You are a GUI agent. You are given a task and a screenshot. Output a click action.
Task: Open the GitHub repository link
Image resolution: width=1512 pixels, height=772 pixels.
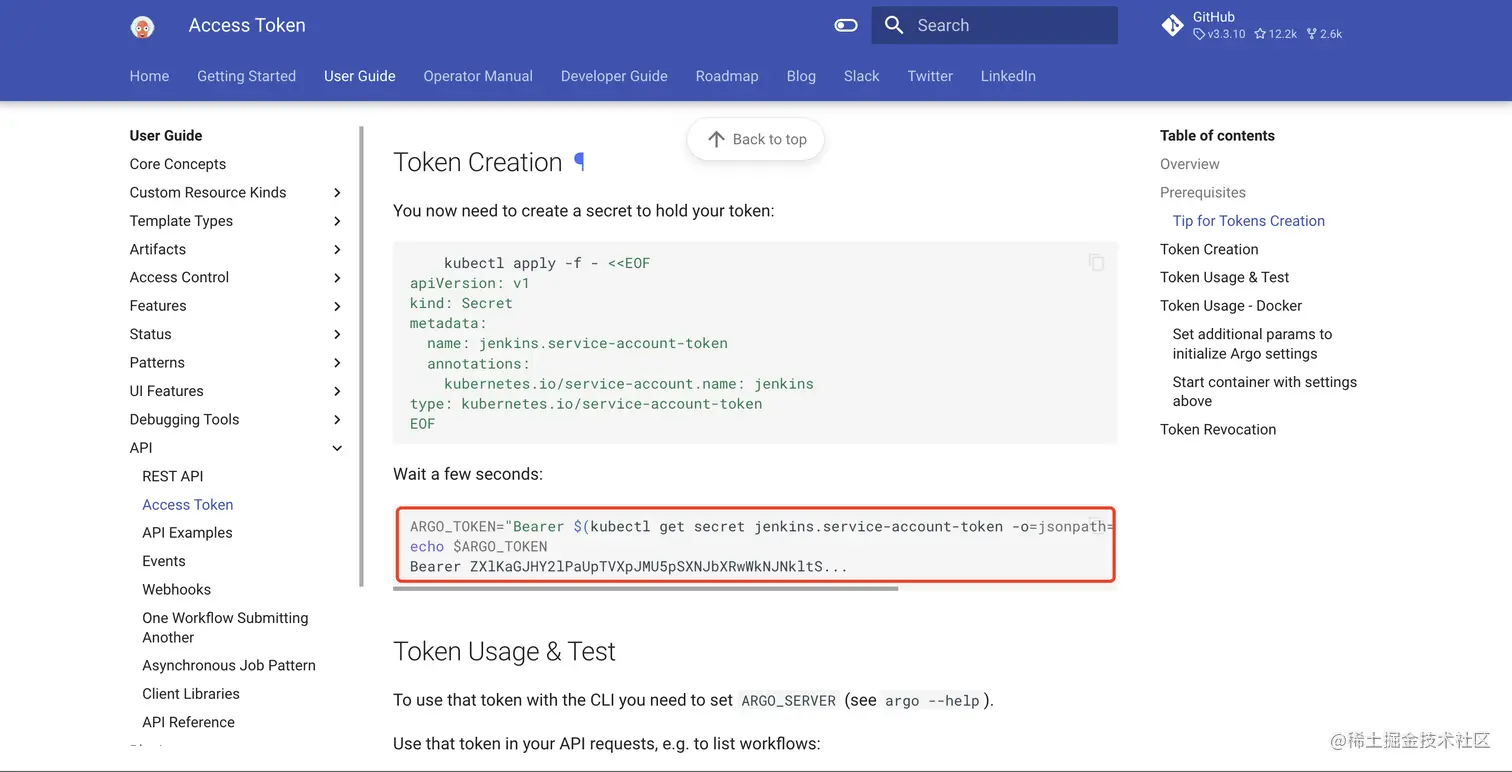pyautogui.click(x=1251, y=25)
